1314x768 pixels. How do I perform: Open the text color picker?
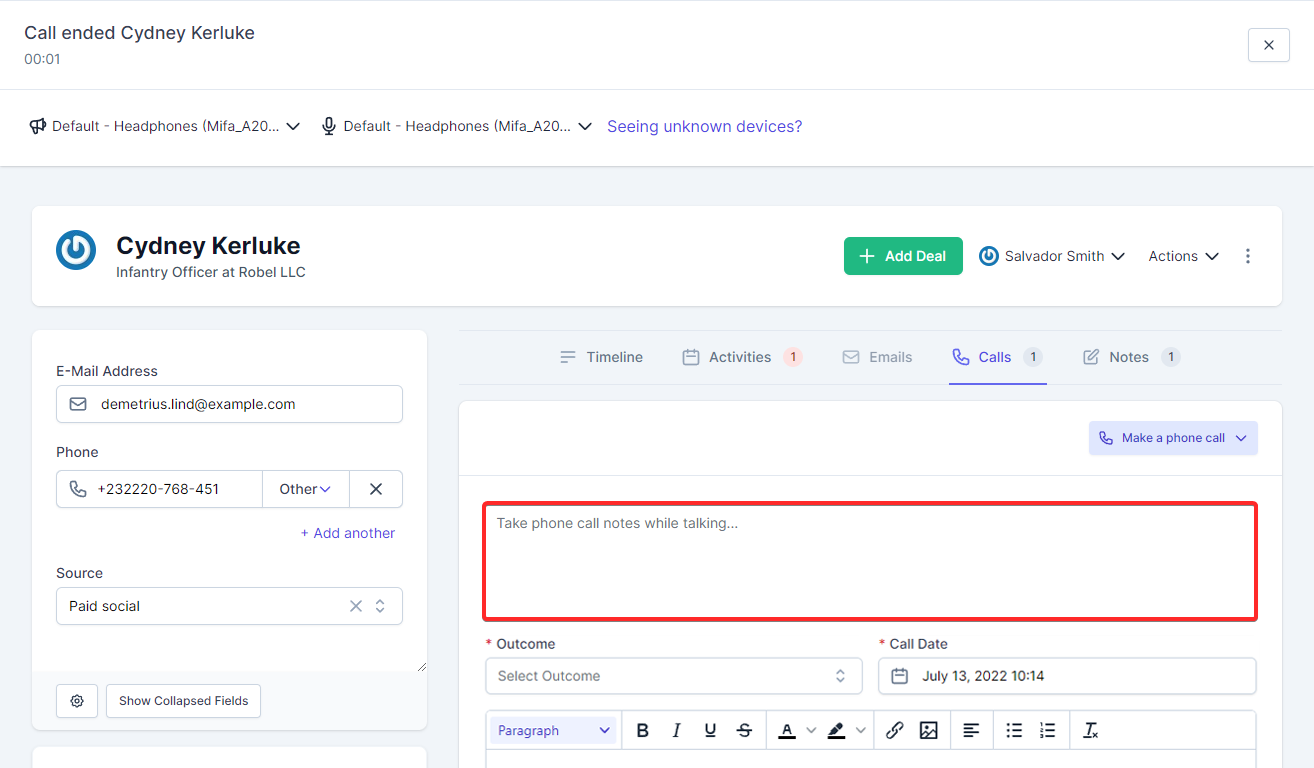(788, 731)
